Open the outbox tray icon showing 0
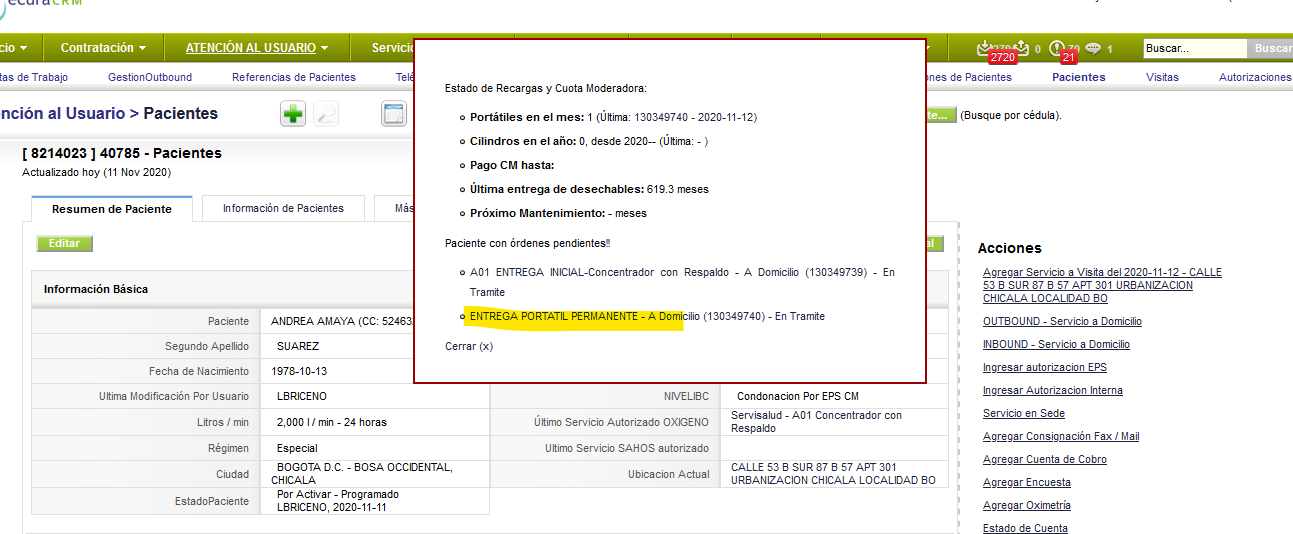The image size is (1293, 534). 1022,48
